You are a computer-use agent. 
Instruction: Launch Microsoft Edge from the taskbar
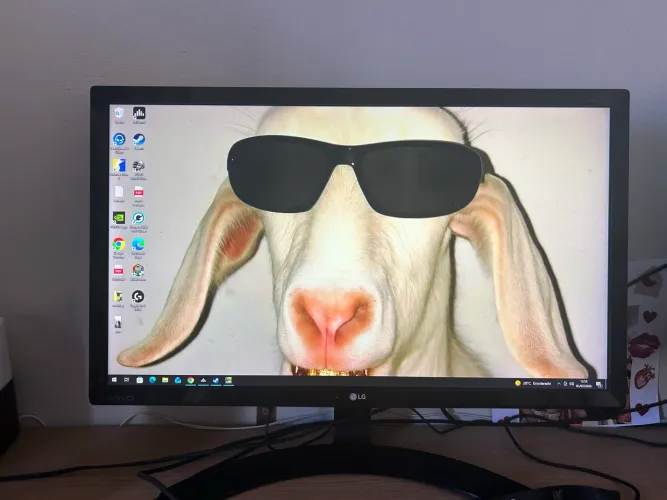152,380
